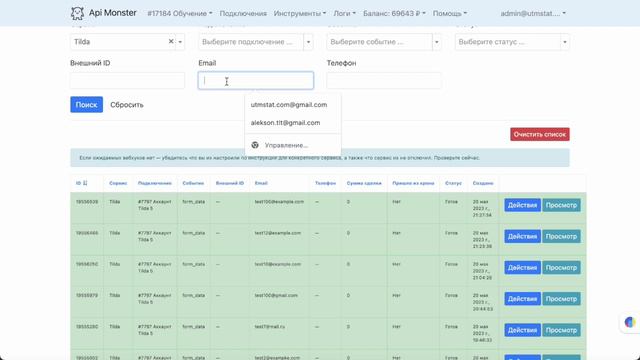Open the floating widget at the right edge
Screen dimensions: 640x360
point(630,322)
